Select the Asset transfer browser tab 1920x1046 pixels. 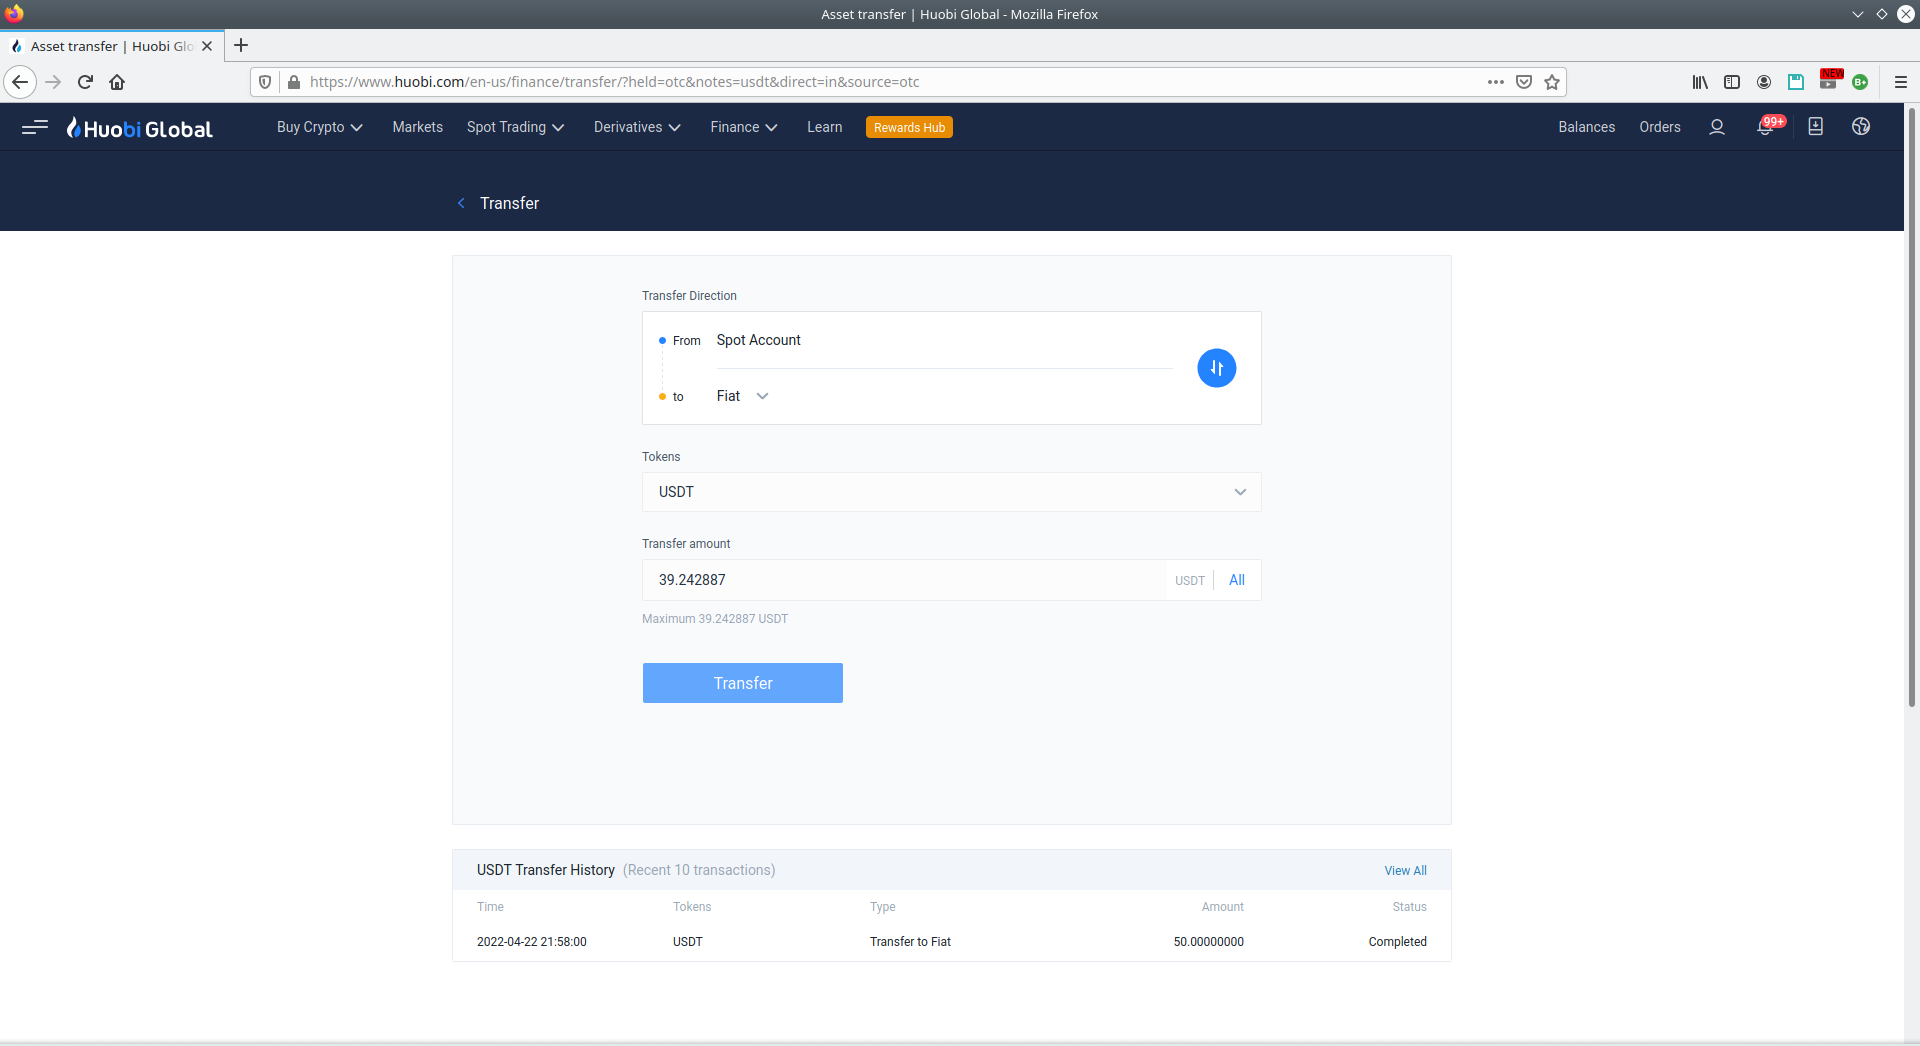tap(111, 46)
